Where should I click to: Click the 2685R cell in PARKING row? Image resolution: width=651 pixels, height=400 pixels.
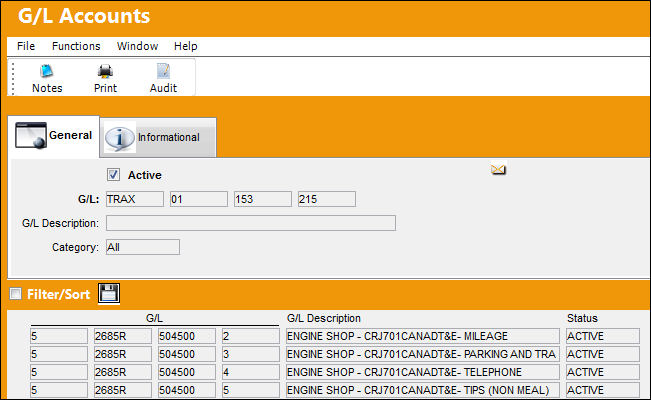point(123,354)
